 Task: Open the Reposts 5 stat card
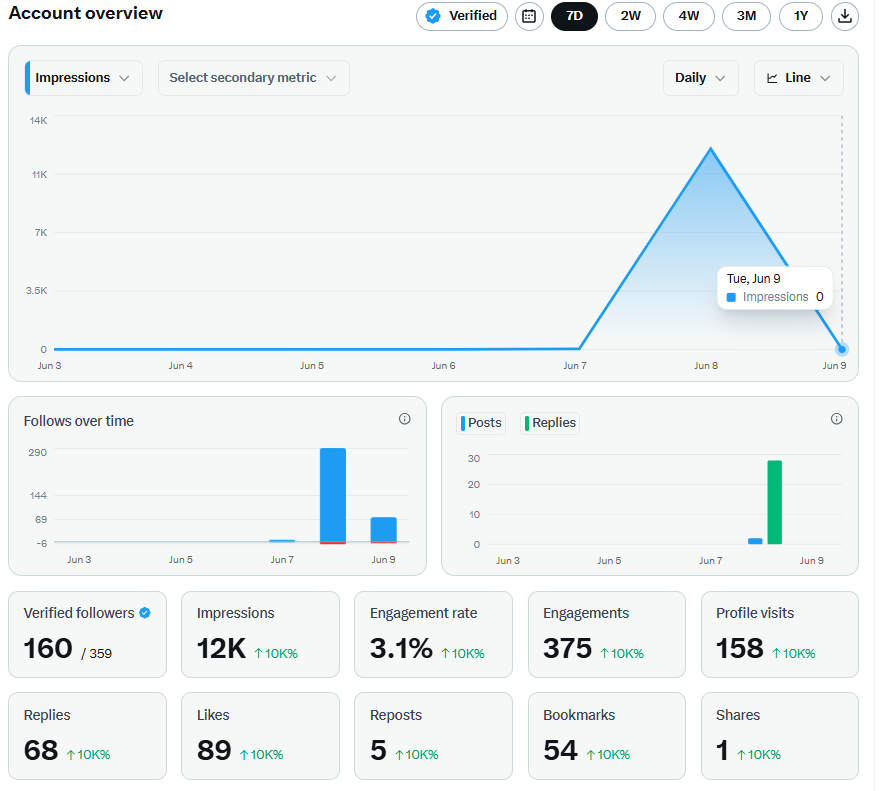[433, 736]
